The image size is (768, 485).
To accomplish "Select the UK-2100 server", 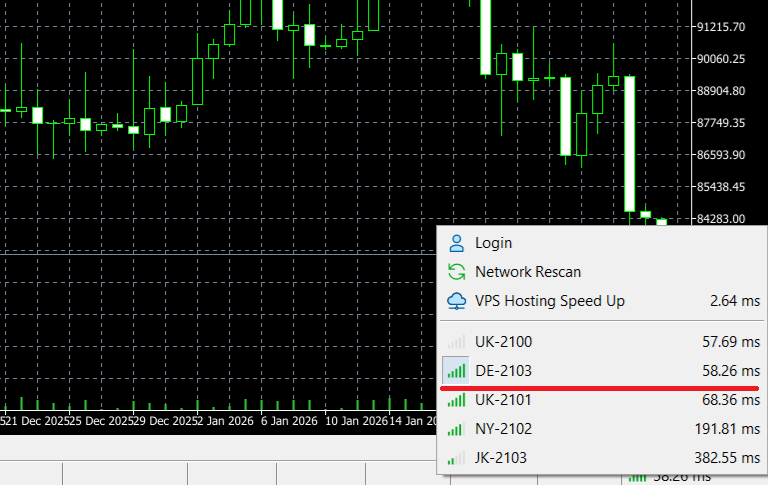I will [601, 341].
